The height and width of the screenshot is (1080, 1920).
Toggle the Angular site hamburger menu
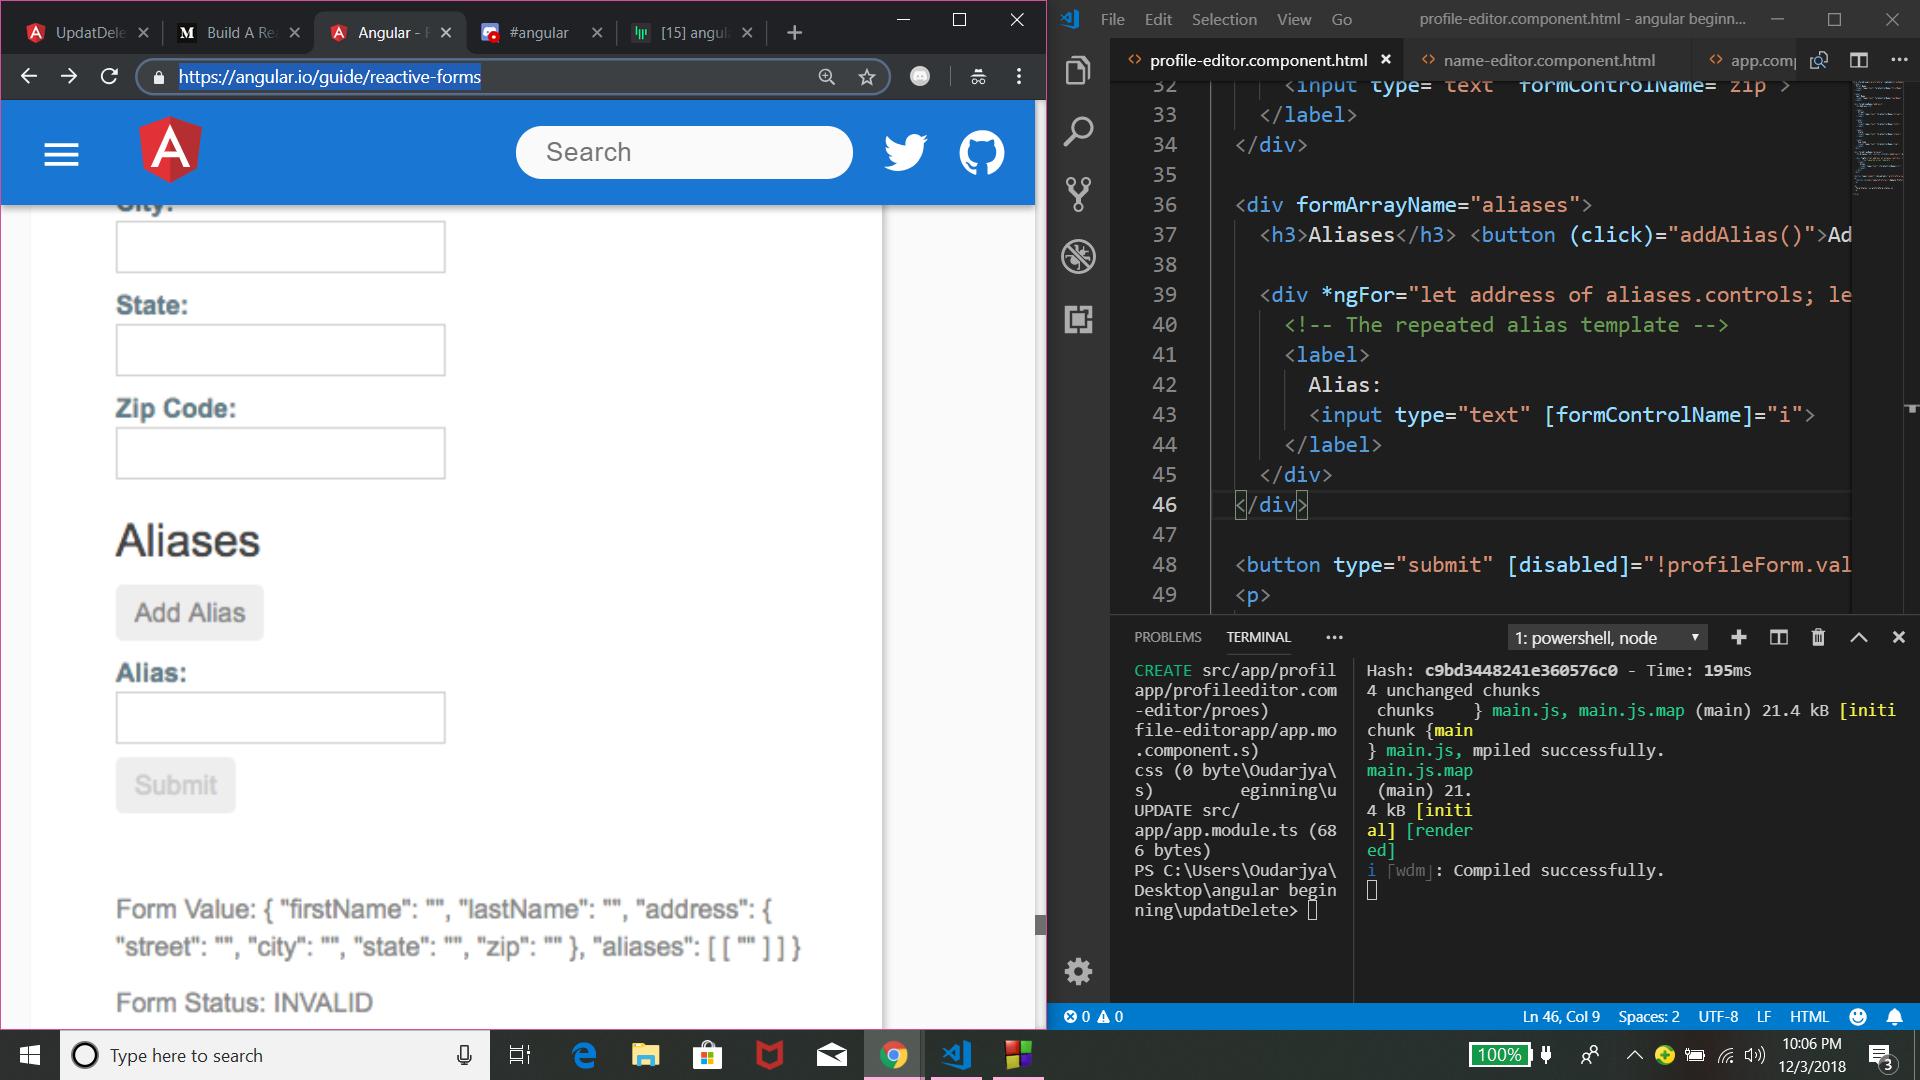point(61,154)
